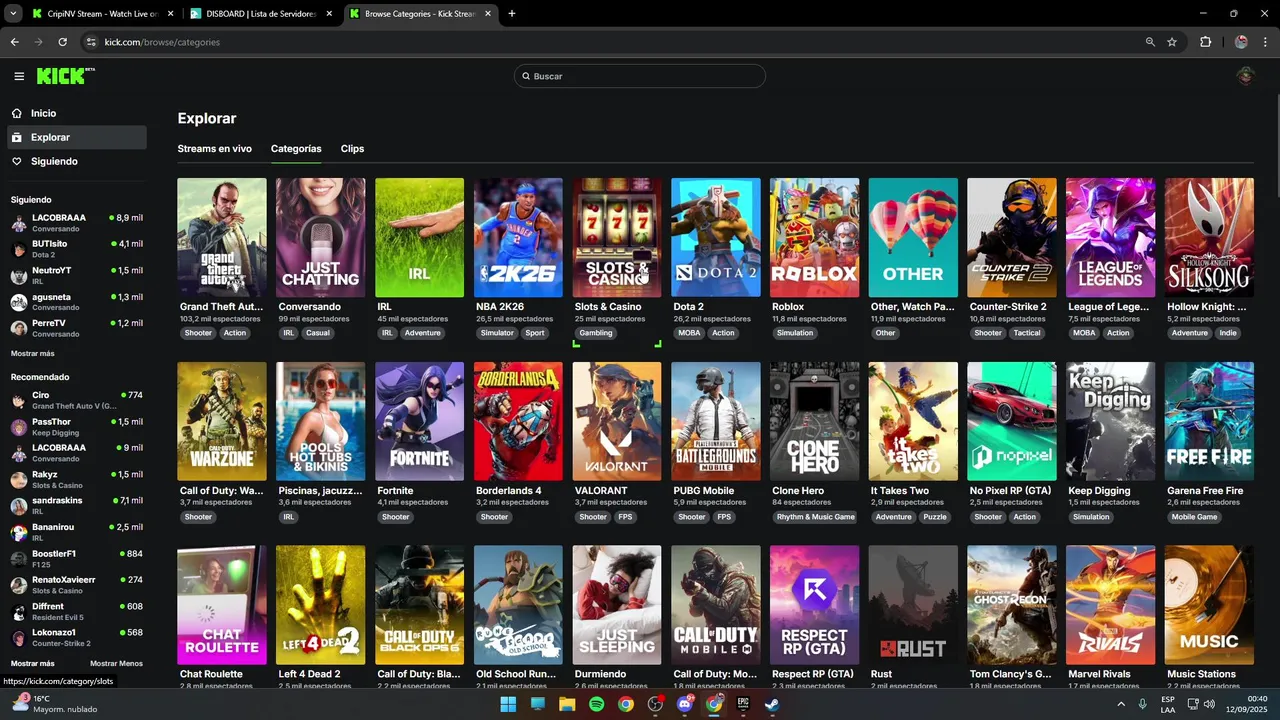Click the Buscar search field
This screenshot has width=1280, height=720.
tap(640, 76)
